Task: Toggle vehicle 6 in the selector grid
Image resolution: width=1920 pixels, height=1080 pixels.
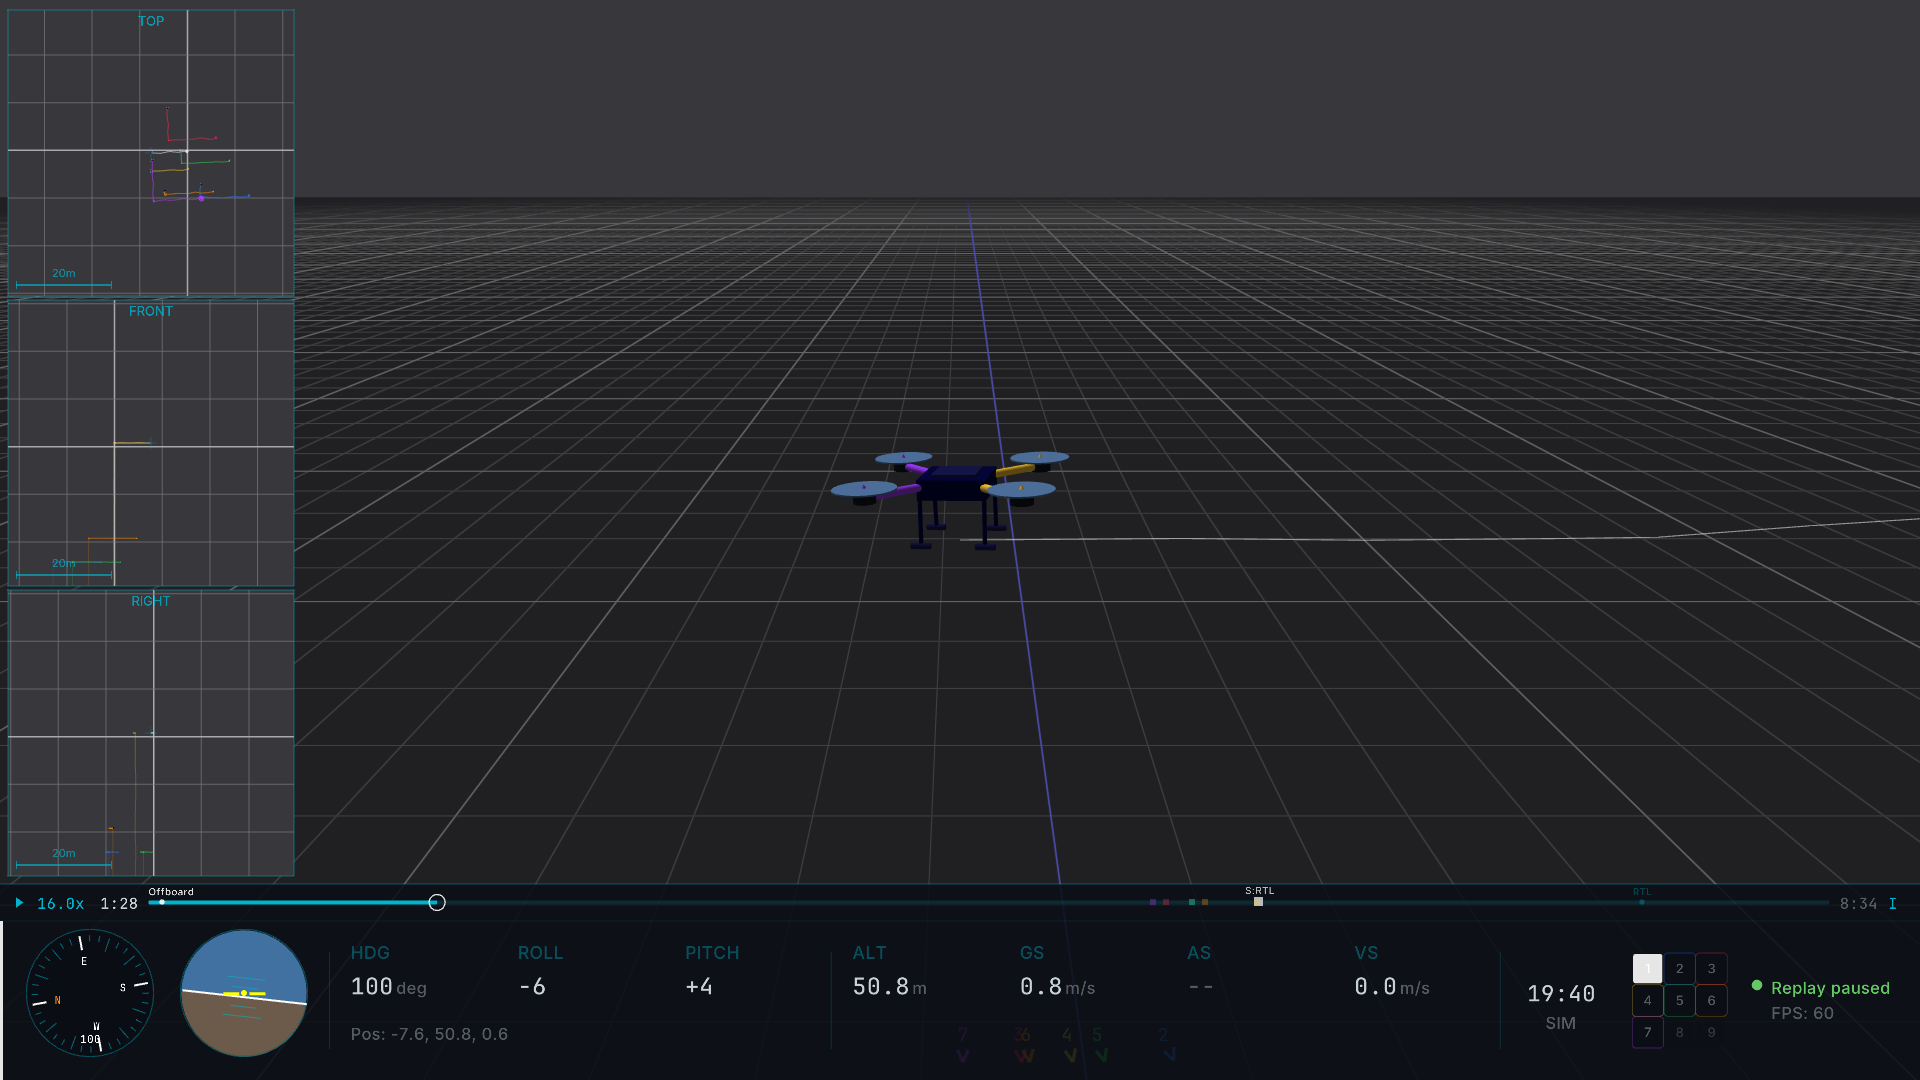Action: [1712, 1000]
